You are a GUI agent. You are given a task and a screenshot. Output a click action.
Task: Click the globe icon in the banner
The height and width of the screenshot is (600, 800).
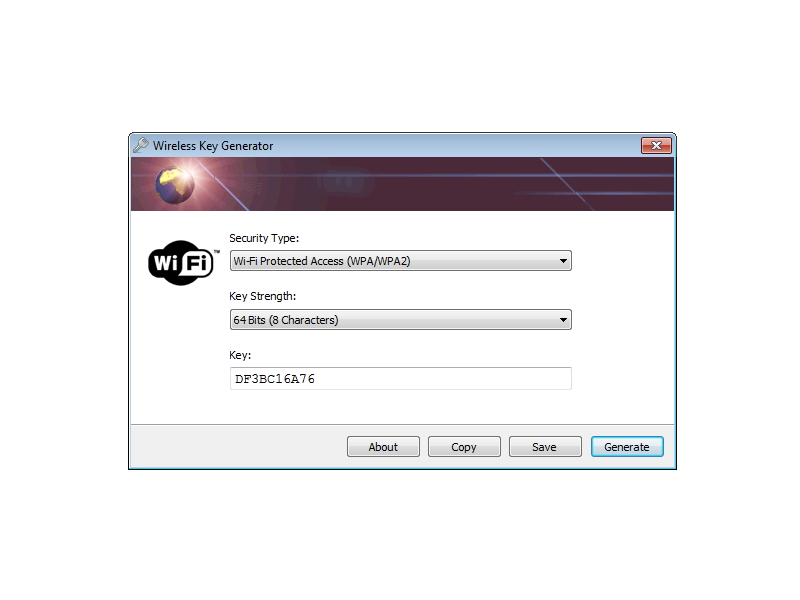[x=174, y=185]
